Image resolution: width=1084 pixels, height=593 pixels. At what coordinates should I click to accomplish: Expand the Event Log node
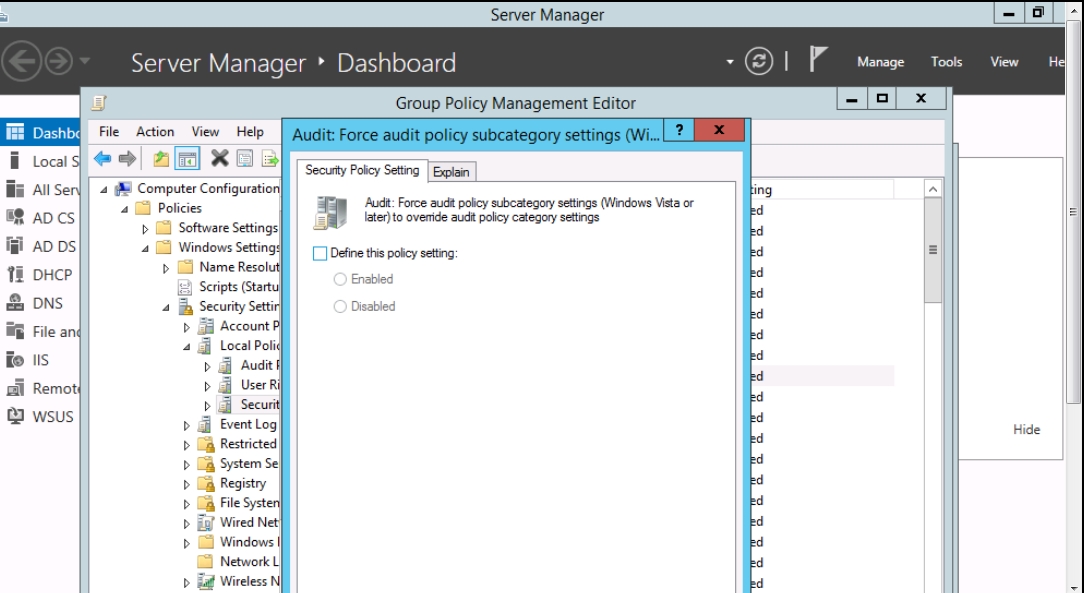187,425
